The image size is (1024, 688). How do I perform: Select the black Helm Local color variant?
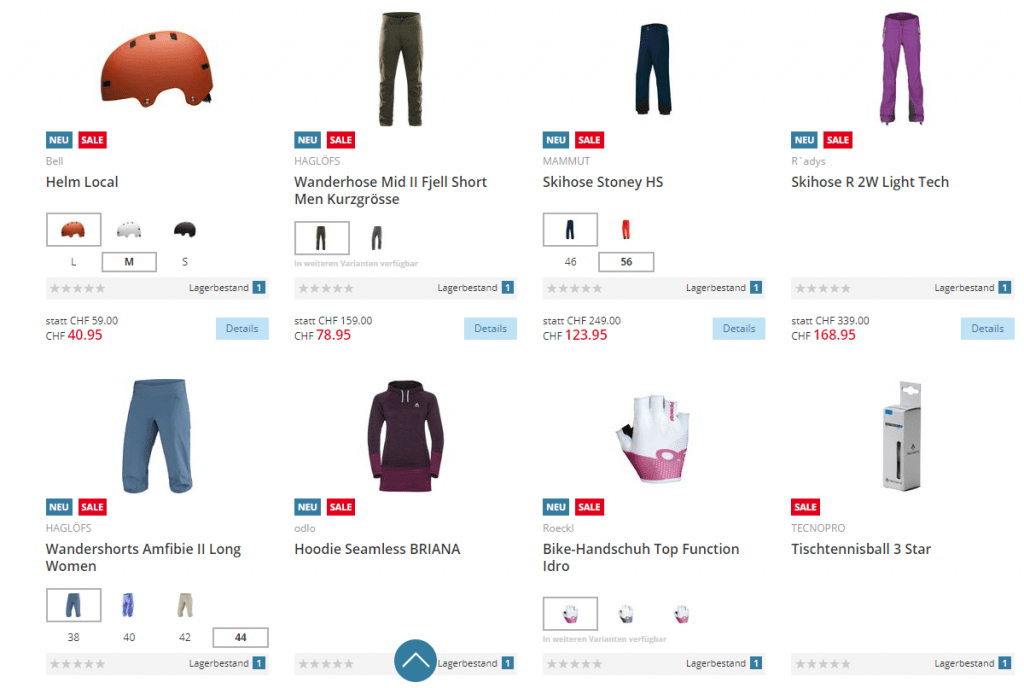[184, 230]
